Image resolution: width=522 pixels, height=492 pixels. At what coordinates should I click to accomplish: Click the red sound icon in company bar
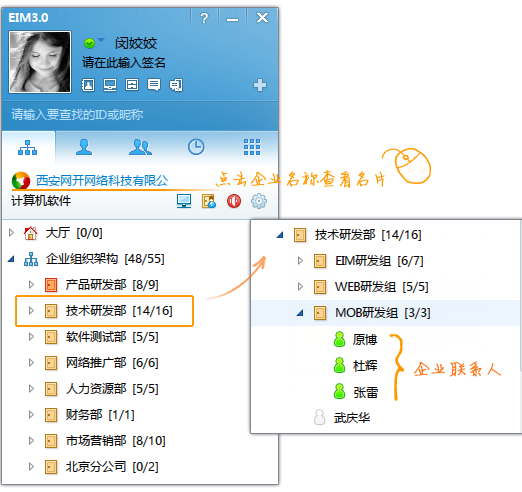tap(234, 201)
